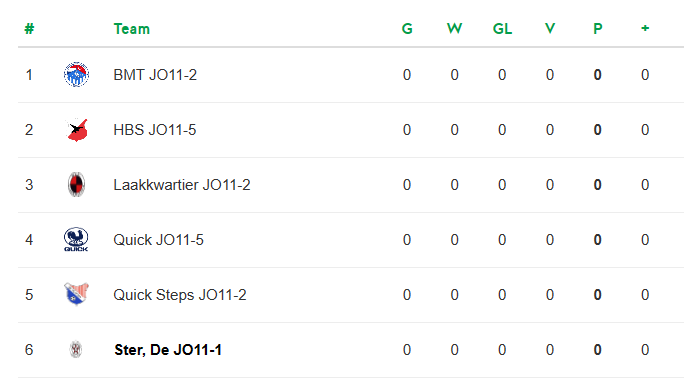Sort by G column header
Image resolution: width=684 pixels, height=378 pixels.
click(x=407, y=29)
